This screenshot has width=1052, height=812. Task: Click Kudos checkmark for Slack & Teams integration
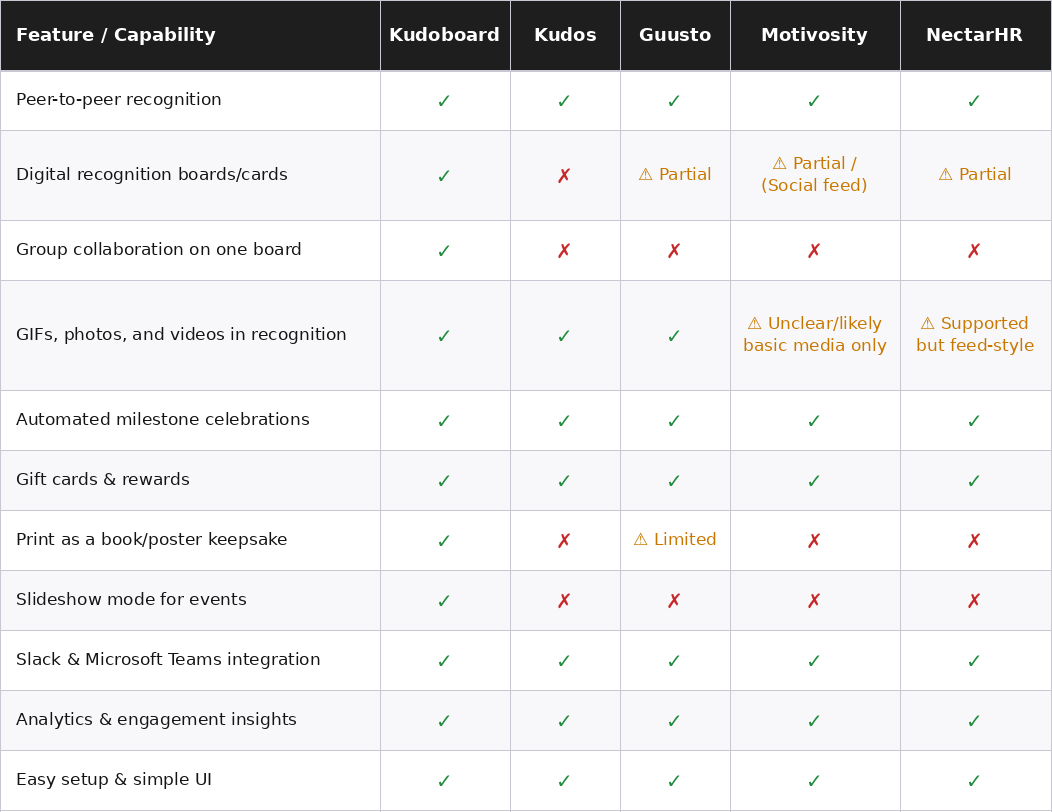click(564, 661)
